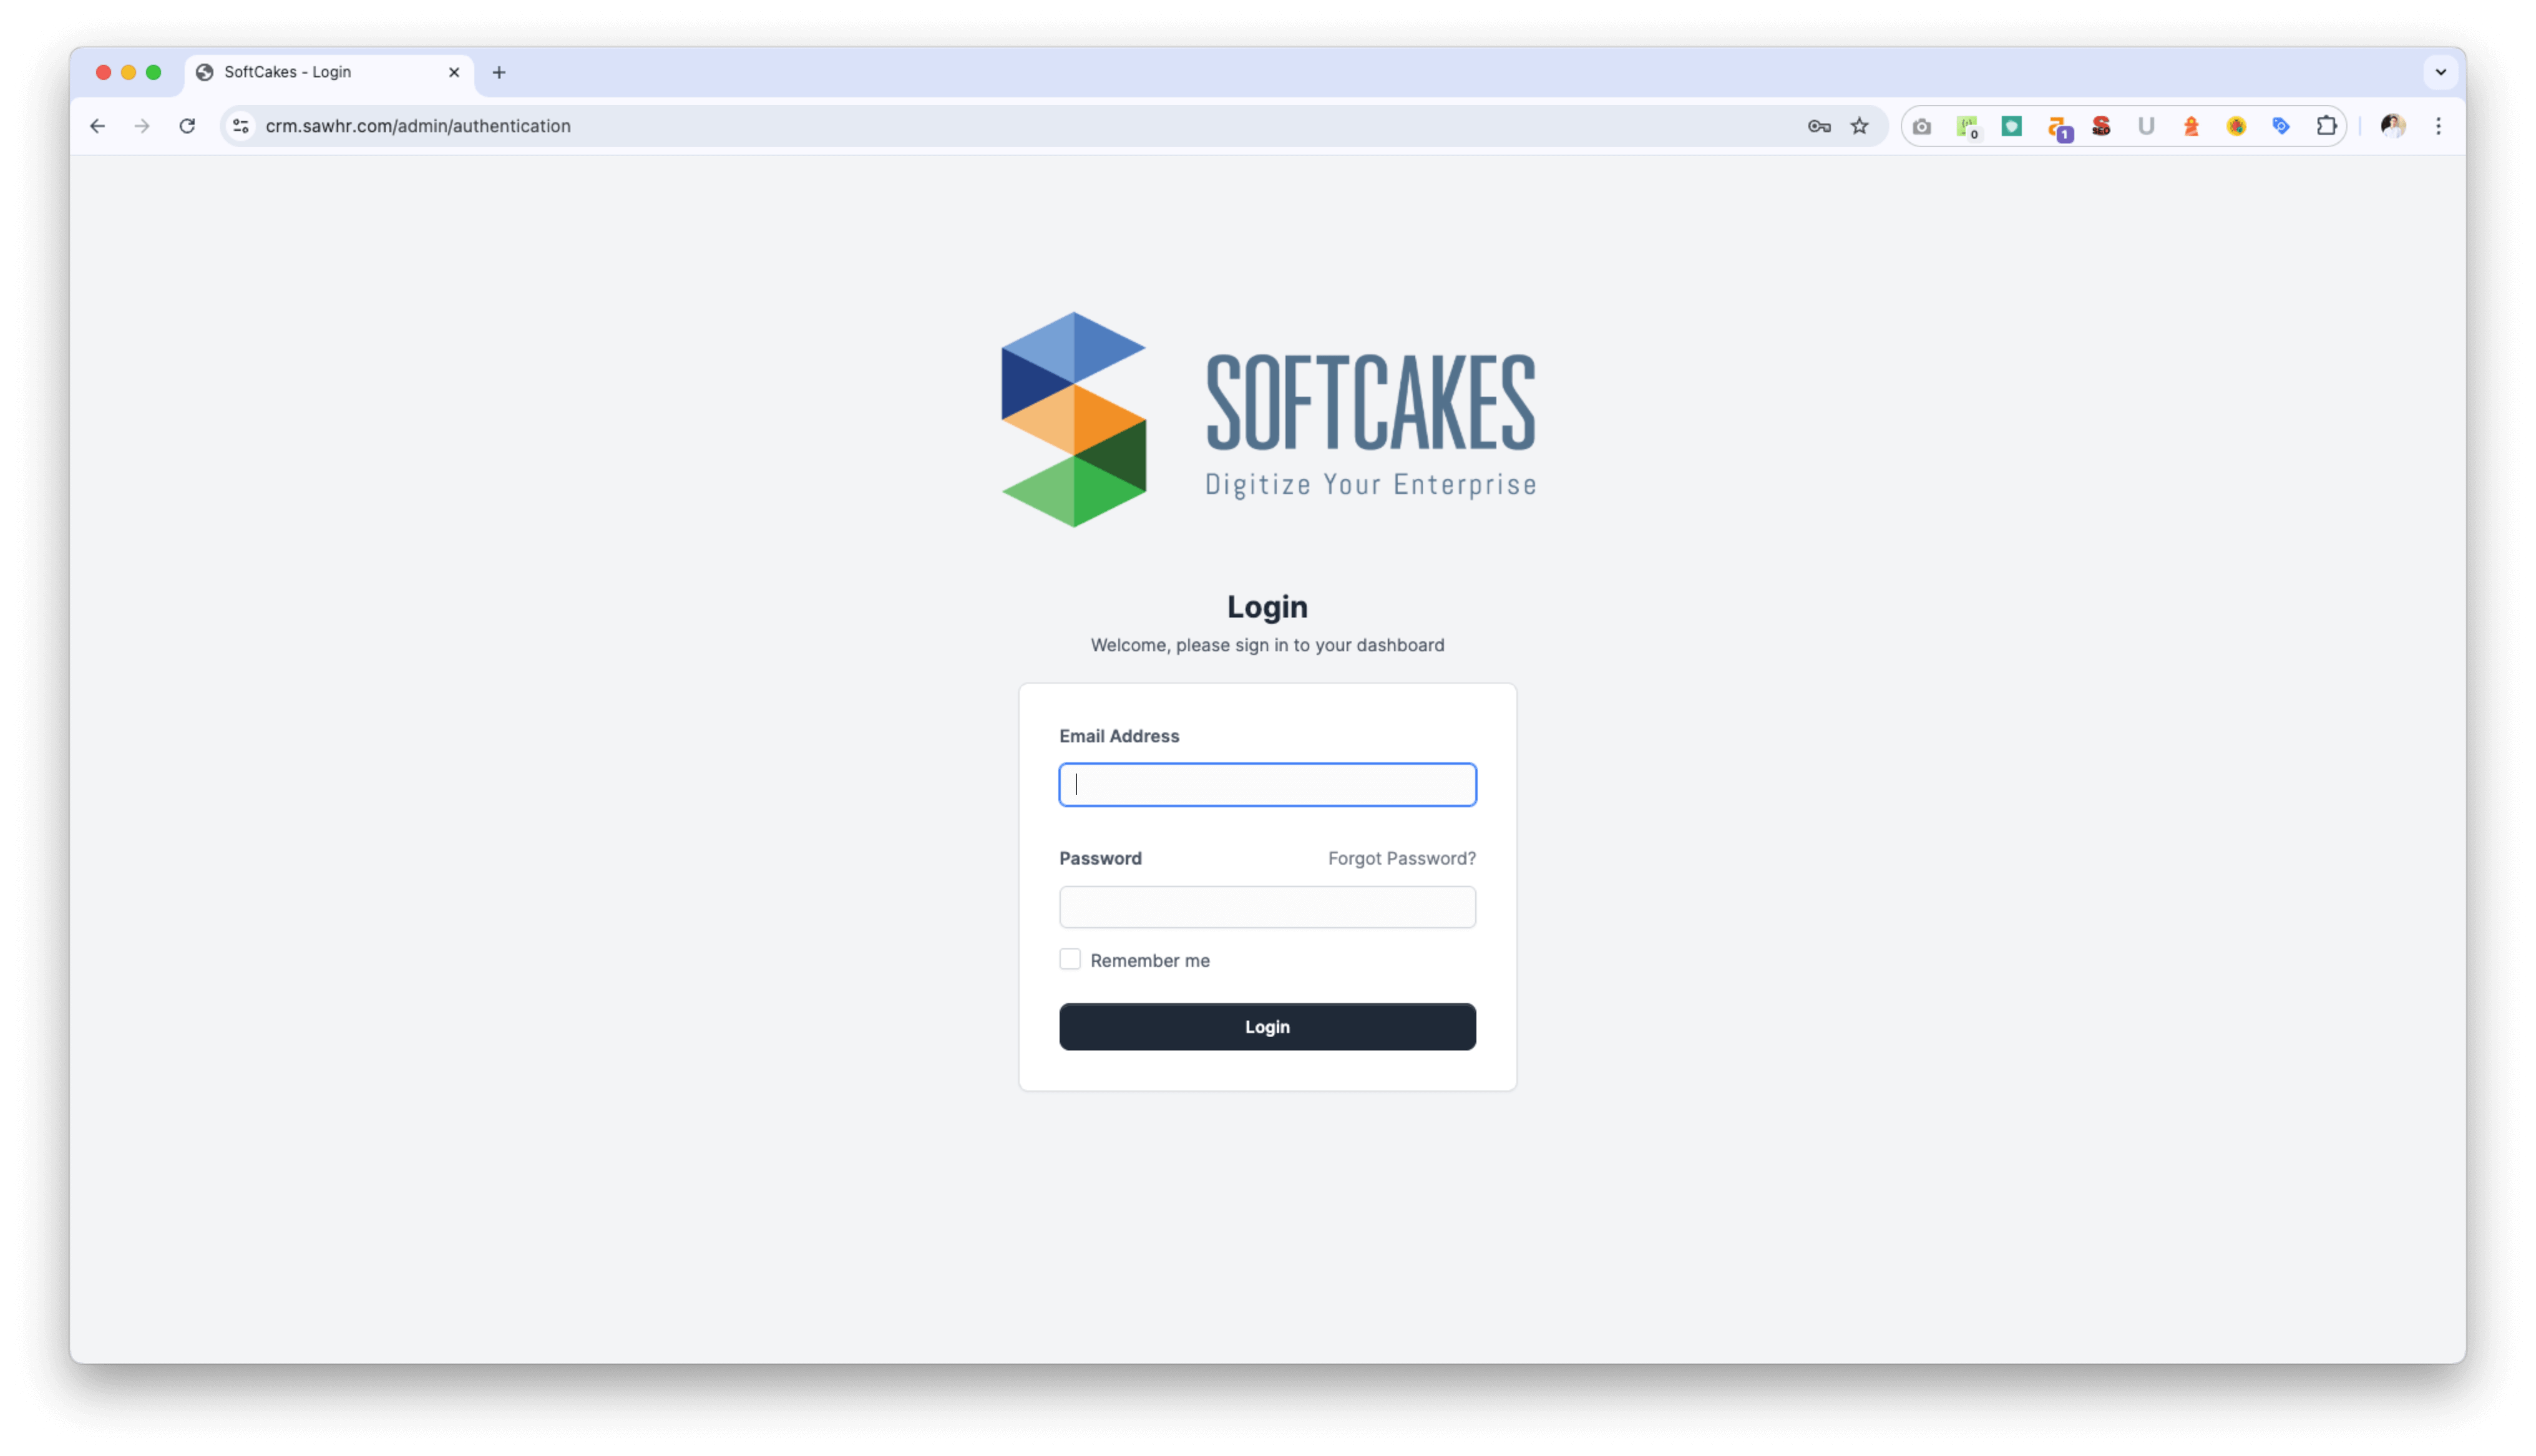Open Chrome's three-dot menu
2536x1456 pixels.
click(x=2439, y=126)
